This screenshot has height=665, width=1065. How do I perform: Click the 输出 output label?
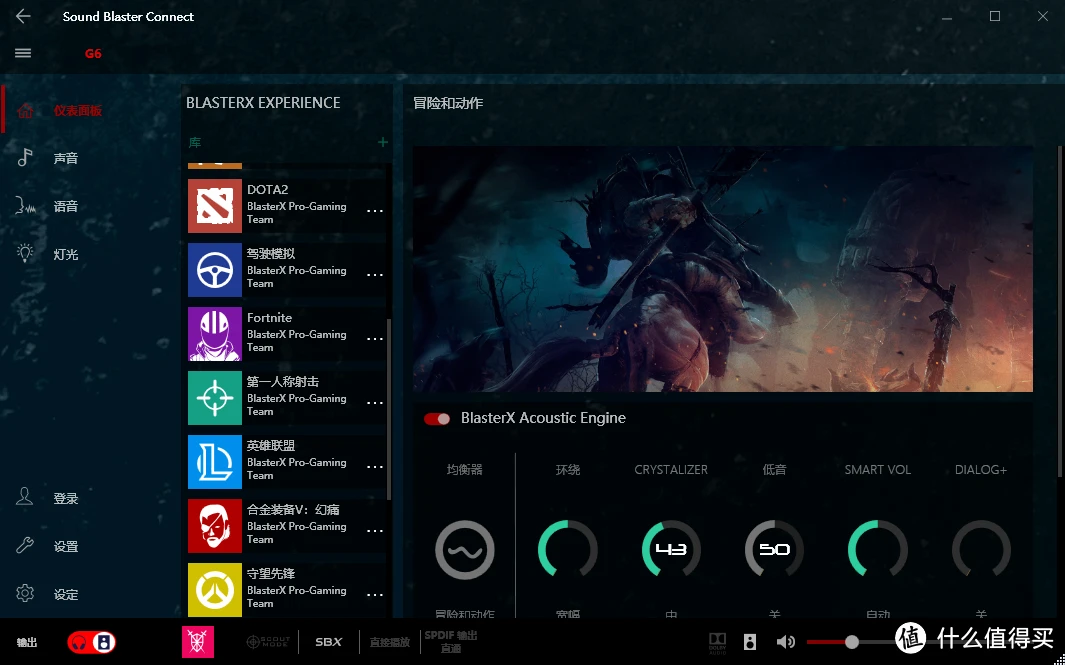pyautogui.click(x=27, y=643)
